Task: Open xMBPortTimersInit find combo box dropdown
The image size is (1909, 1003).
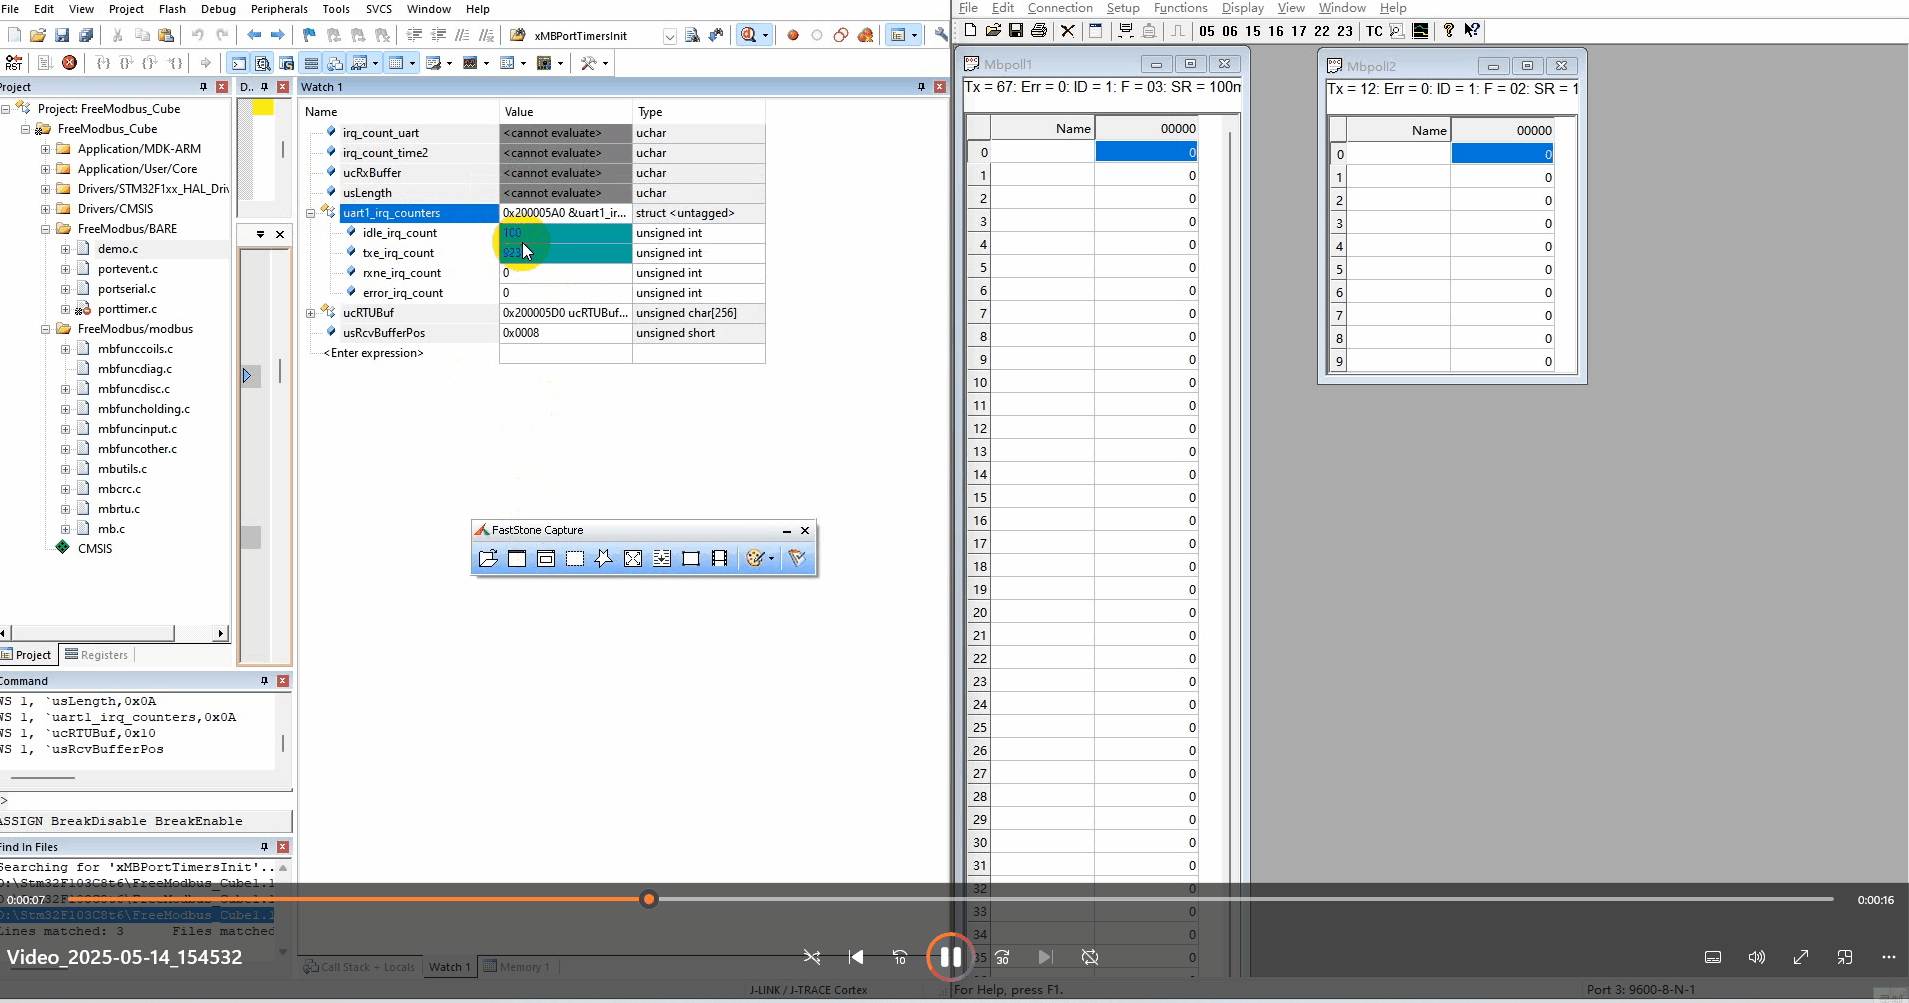Action: 669,36
